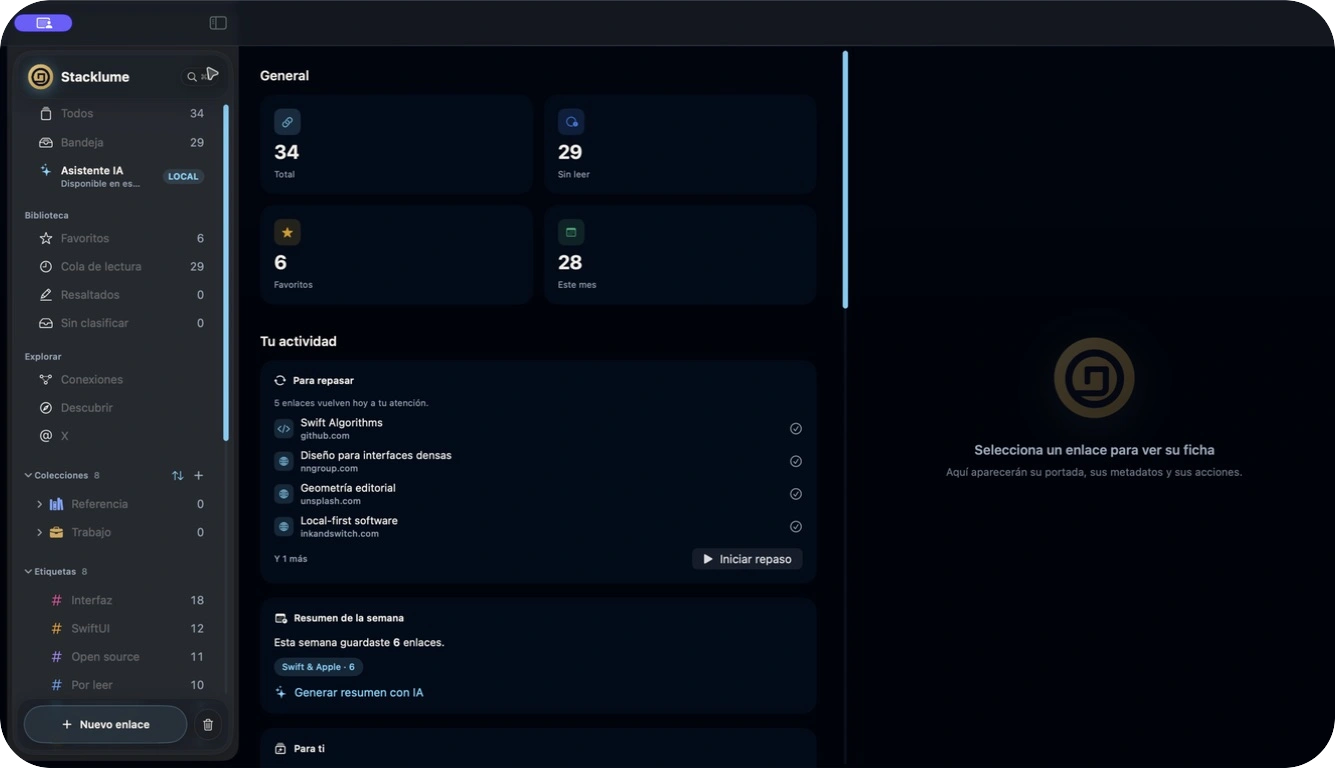Mark Diseño para interfaces densas reviewed

click(x=796, y=461)
